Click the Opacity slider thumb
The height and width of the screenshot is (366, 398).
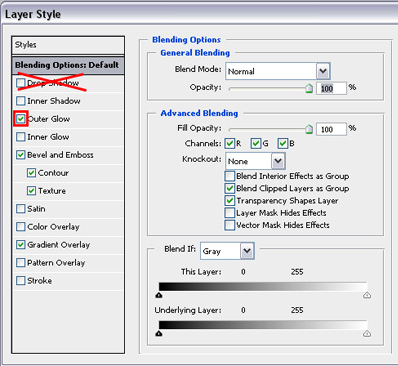[x=309, y=88]
